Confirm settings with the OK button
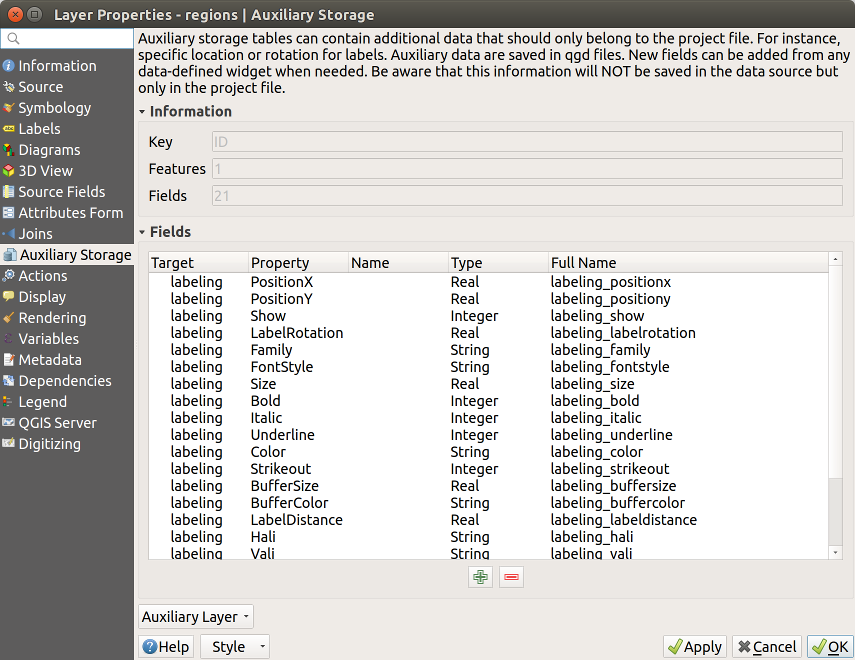This screenshot has width=855, height=660. point(830,647)
